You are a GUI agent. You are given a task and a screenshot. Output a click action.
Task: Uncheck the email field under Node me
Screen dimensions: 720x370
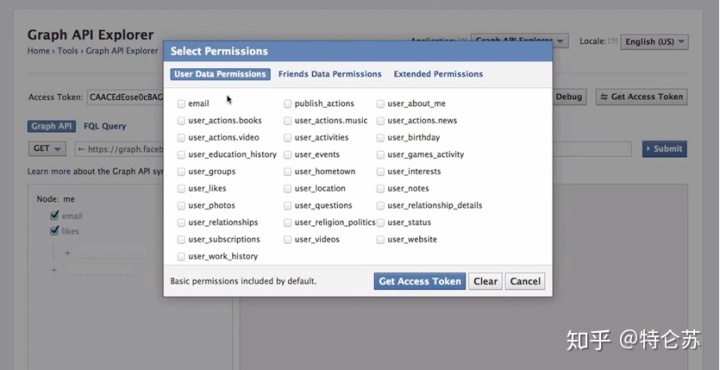tap(55, 215)
